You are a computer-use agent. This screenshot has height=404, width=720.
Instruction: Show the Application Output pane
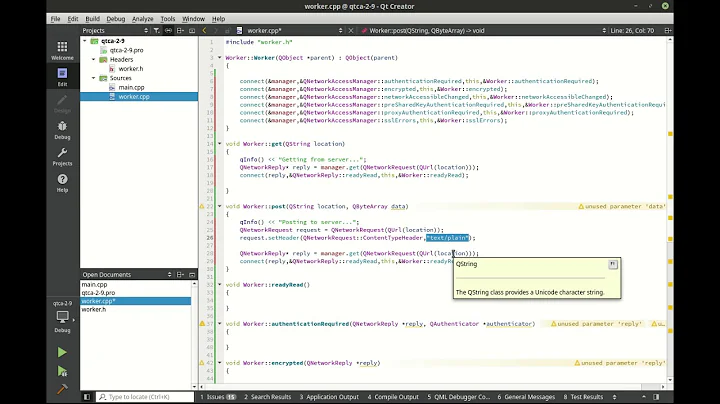(x=329, y=397)
